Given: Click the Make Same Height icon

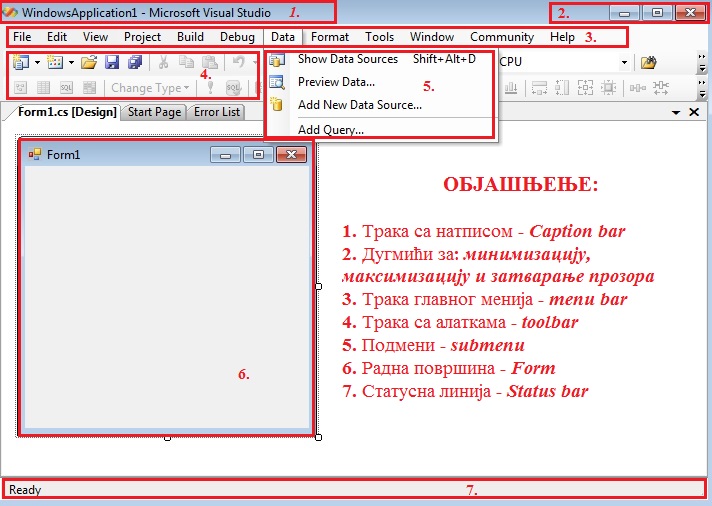Looking at the screenshot, I should tap(562, 88).
